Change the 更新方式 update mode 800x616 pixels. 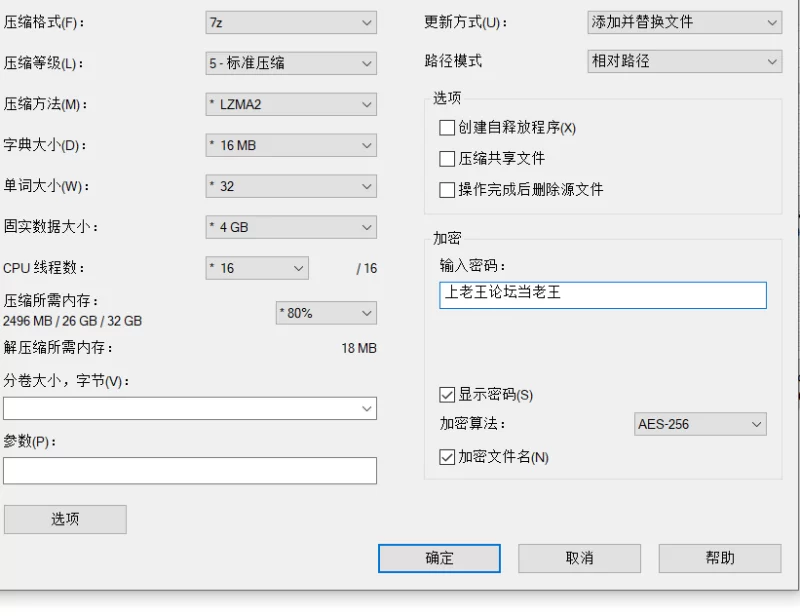684,22
